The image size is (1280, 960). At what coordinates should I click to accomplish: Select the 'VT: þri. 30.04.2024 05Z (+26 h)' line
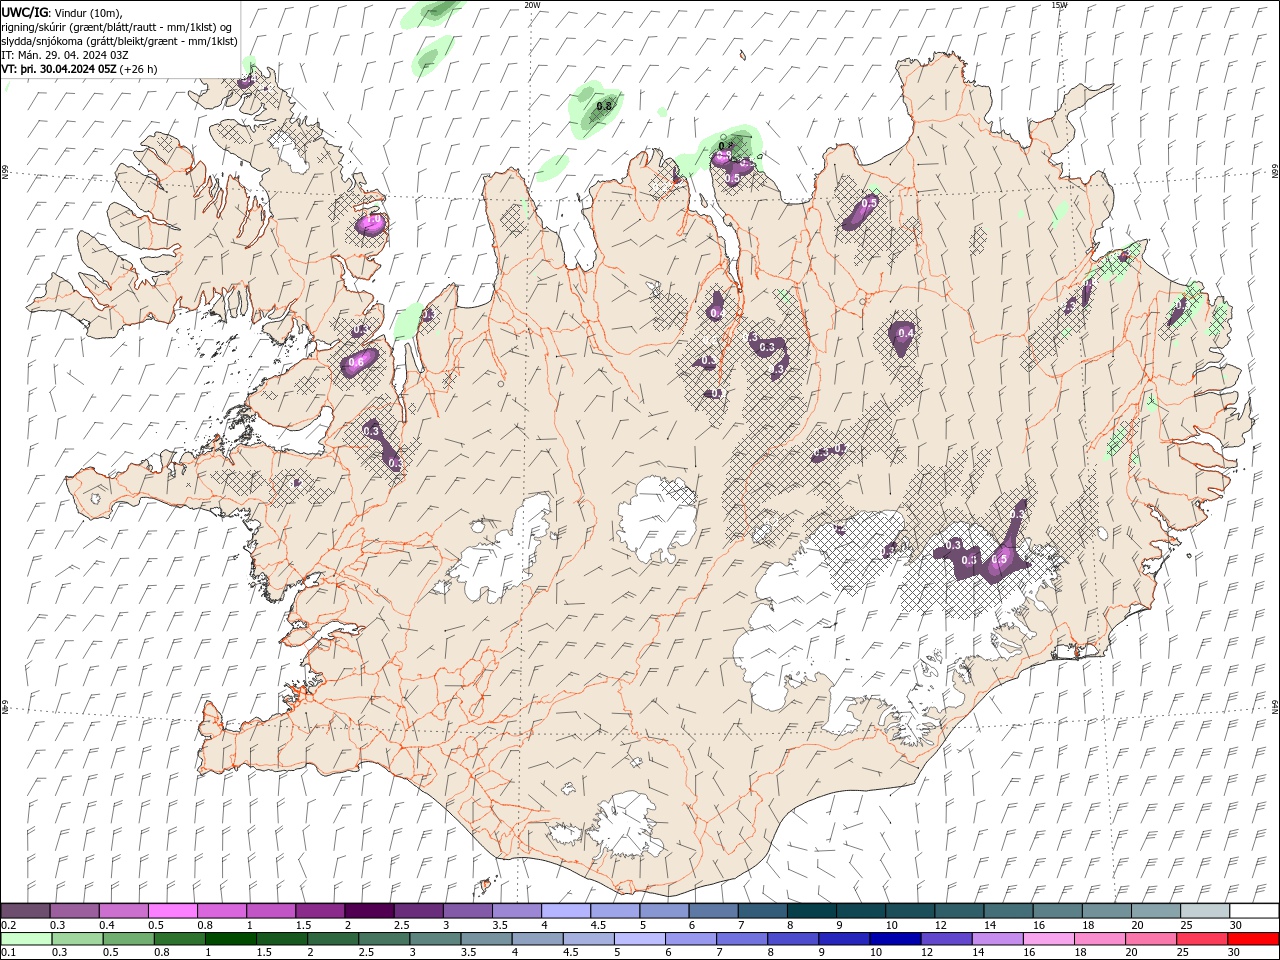click(x=80, y=69)
